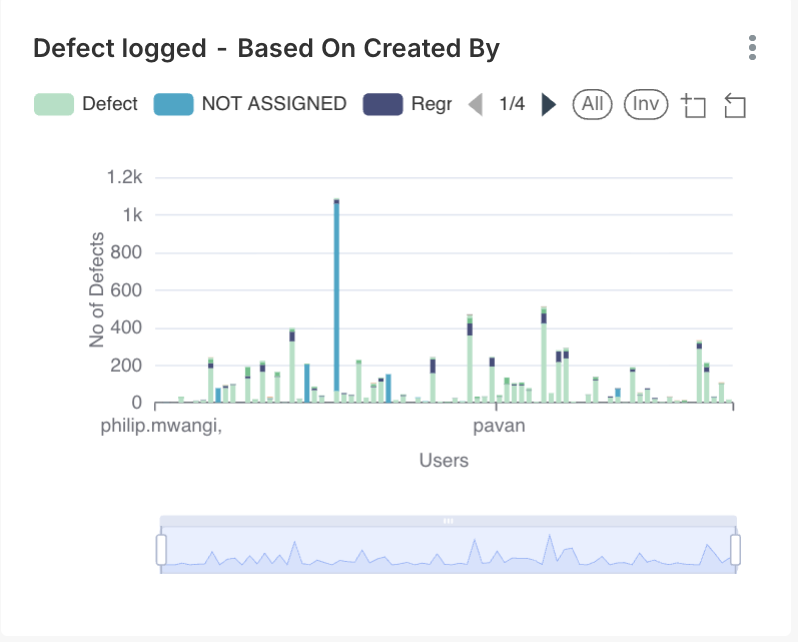Toggle the NOT ASSIGNED legend series
798x642 pixels.
[250, 104]
